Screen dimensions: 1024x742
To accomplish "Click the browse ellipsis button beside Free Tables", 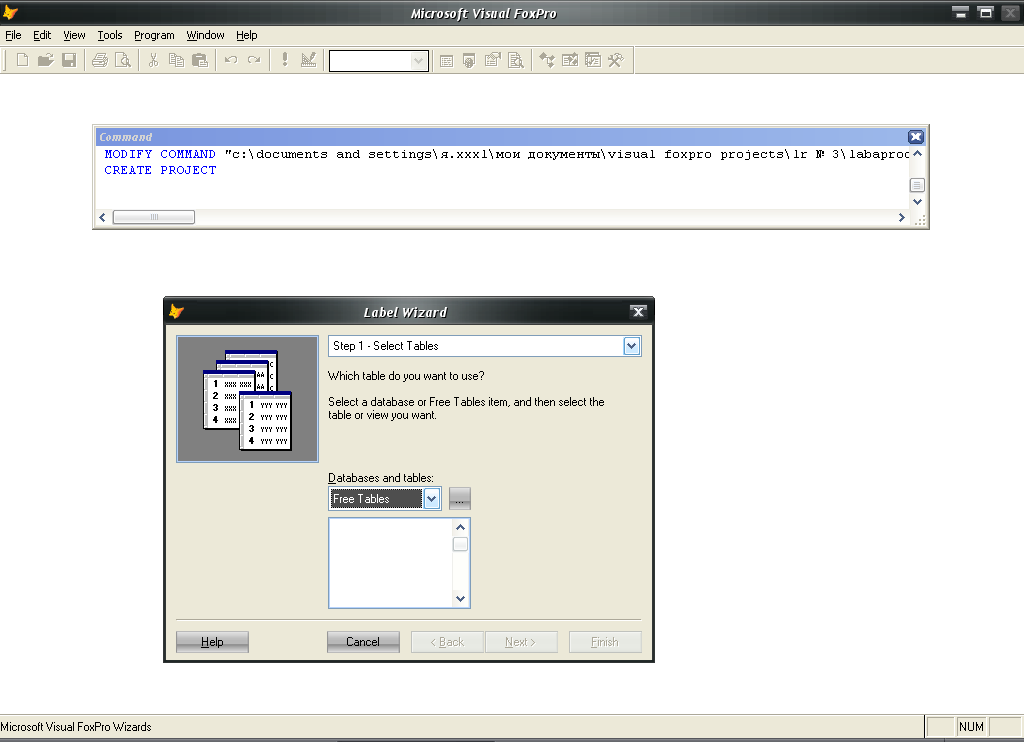I will pos(460,499).
